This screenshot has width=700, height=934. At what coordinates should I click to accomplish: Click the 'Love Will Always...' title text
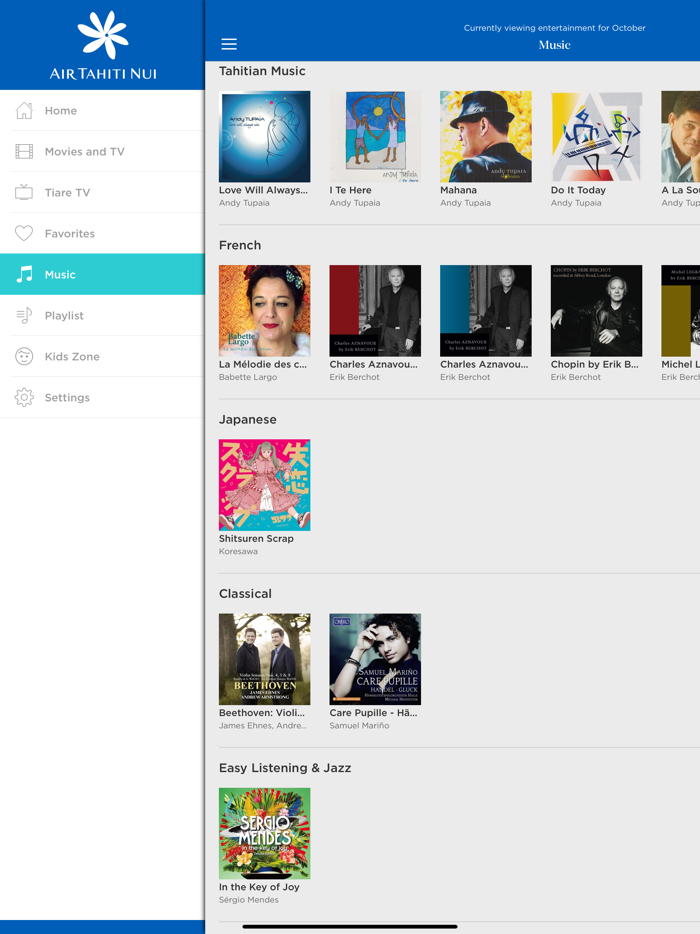(x=263, y=190)
